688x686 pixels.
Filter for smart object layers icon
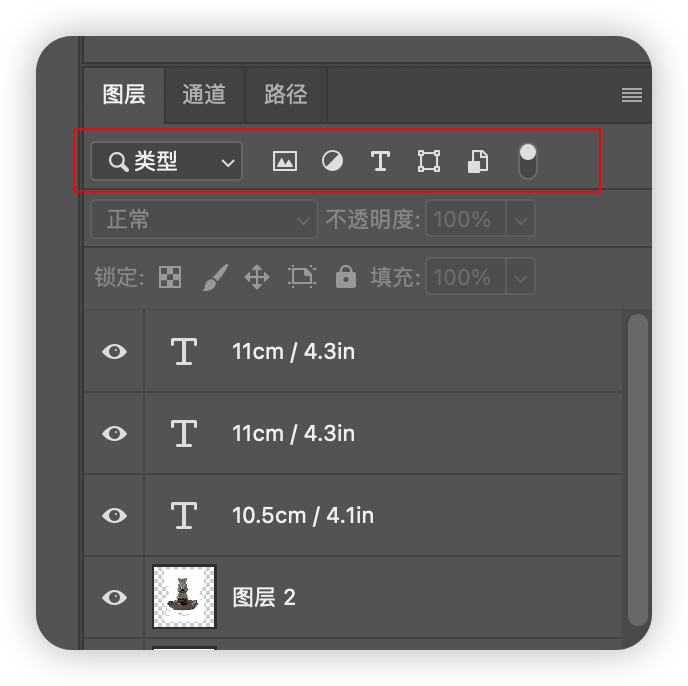point(478,161)
